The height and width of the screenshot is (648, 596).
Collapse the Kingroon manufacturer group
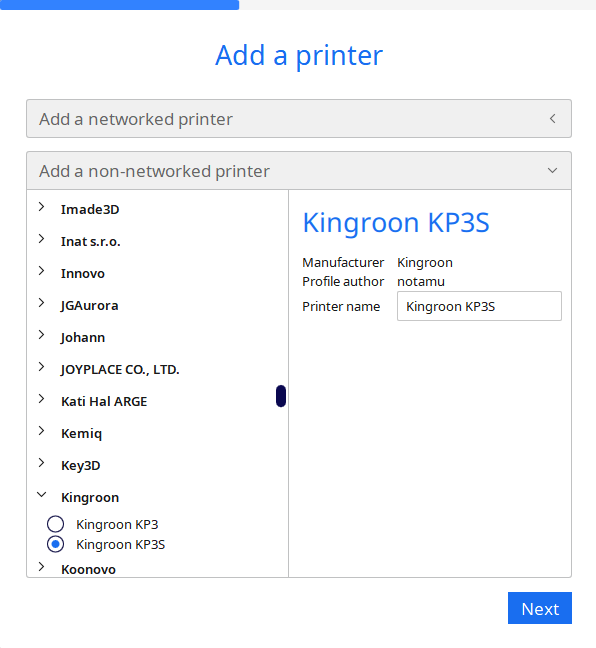click(x=41, y=495)
